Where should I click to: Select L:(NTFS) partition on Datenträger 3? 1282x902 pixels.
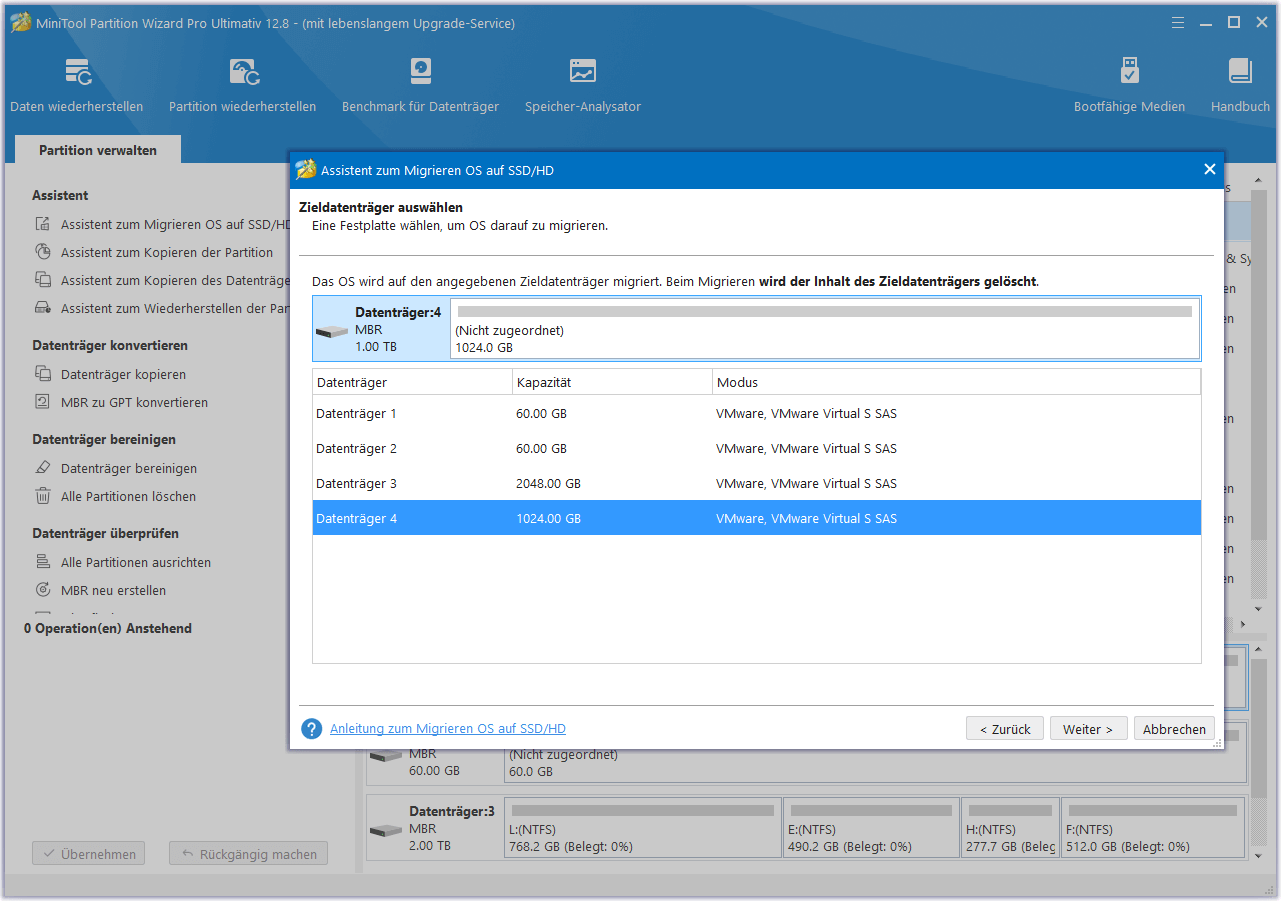(643, 828)
